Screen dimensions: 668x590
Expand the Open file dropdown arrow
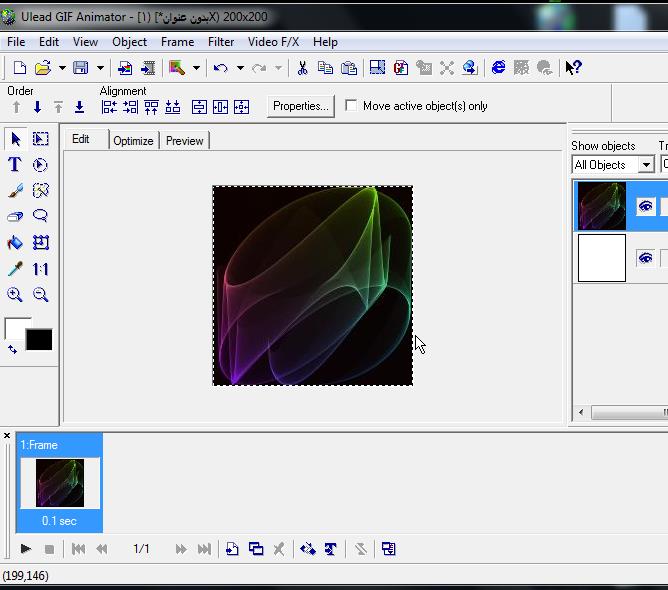point(62,68)
